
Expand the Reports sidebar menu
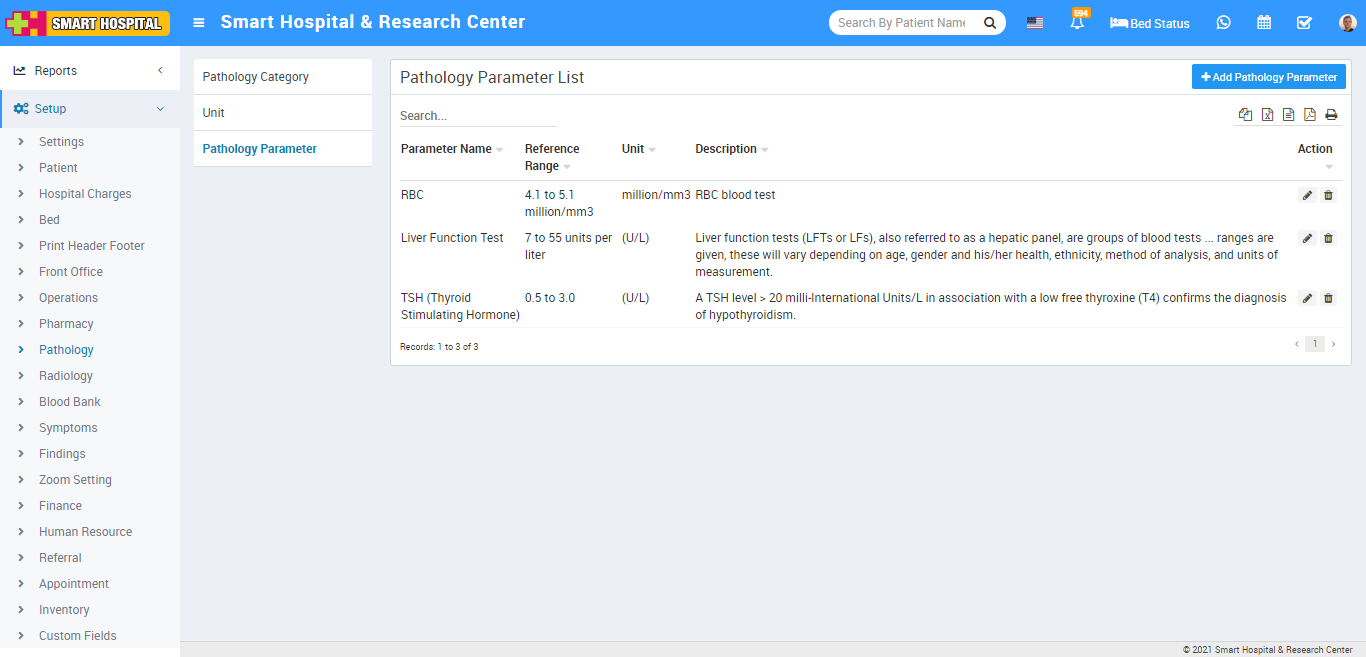coord(90,71)
